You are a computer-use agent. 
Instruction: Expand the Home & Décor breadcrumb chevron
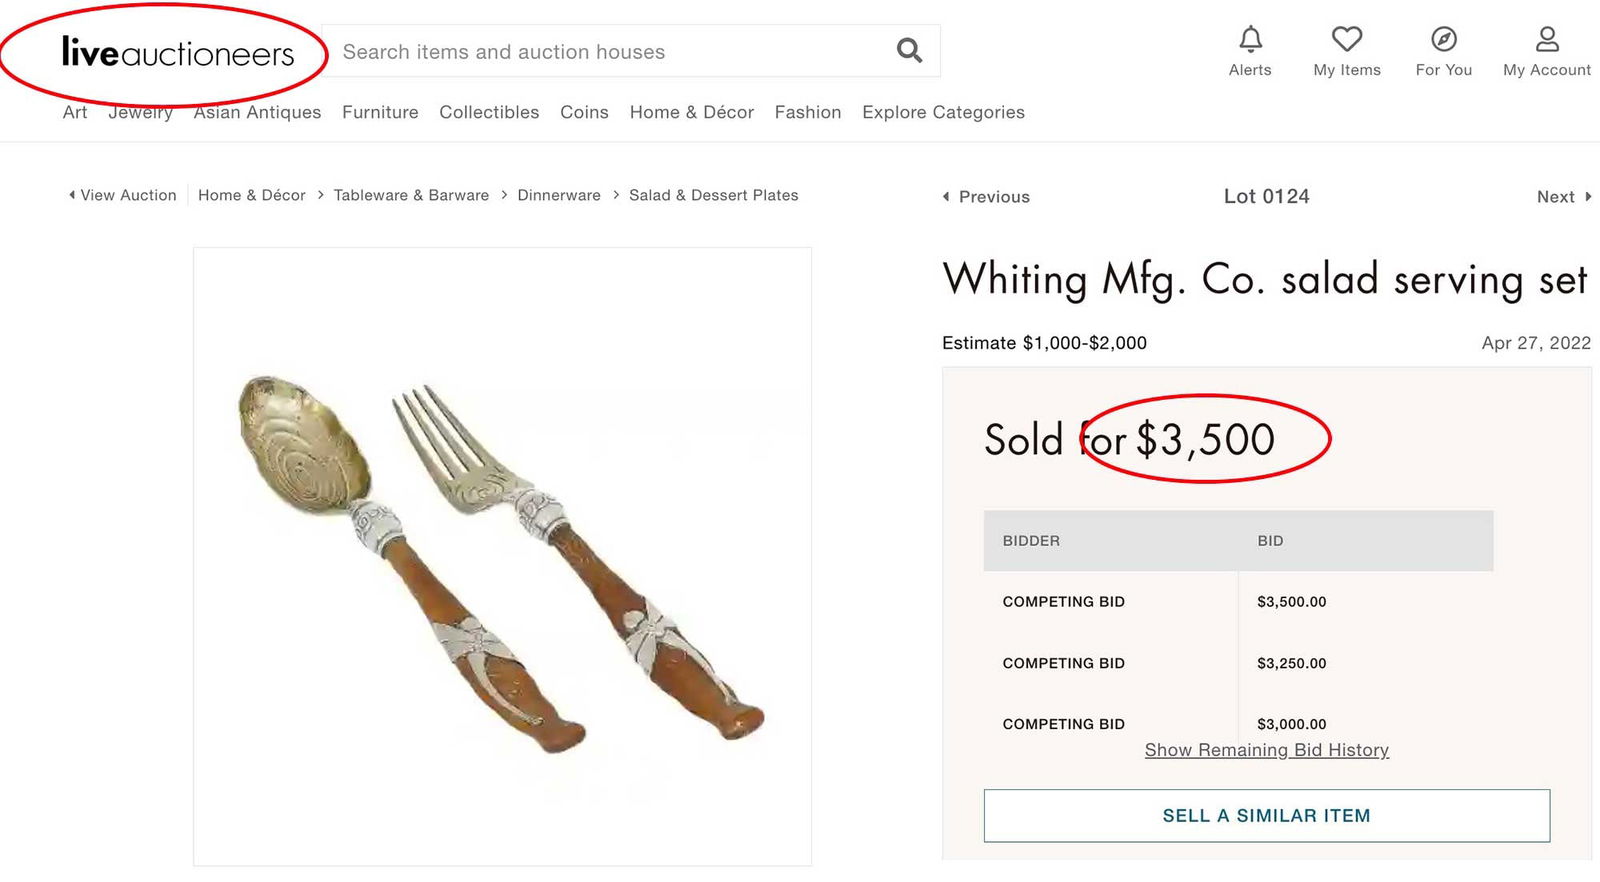click(320, 195)
